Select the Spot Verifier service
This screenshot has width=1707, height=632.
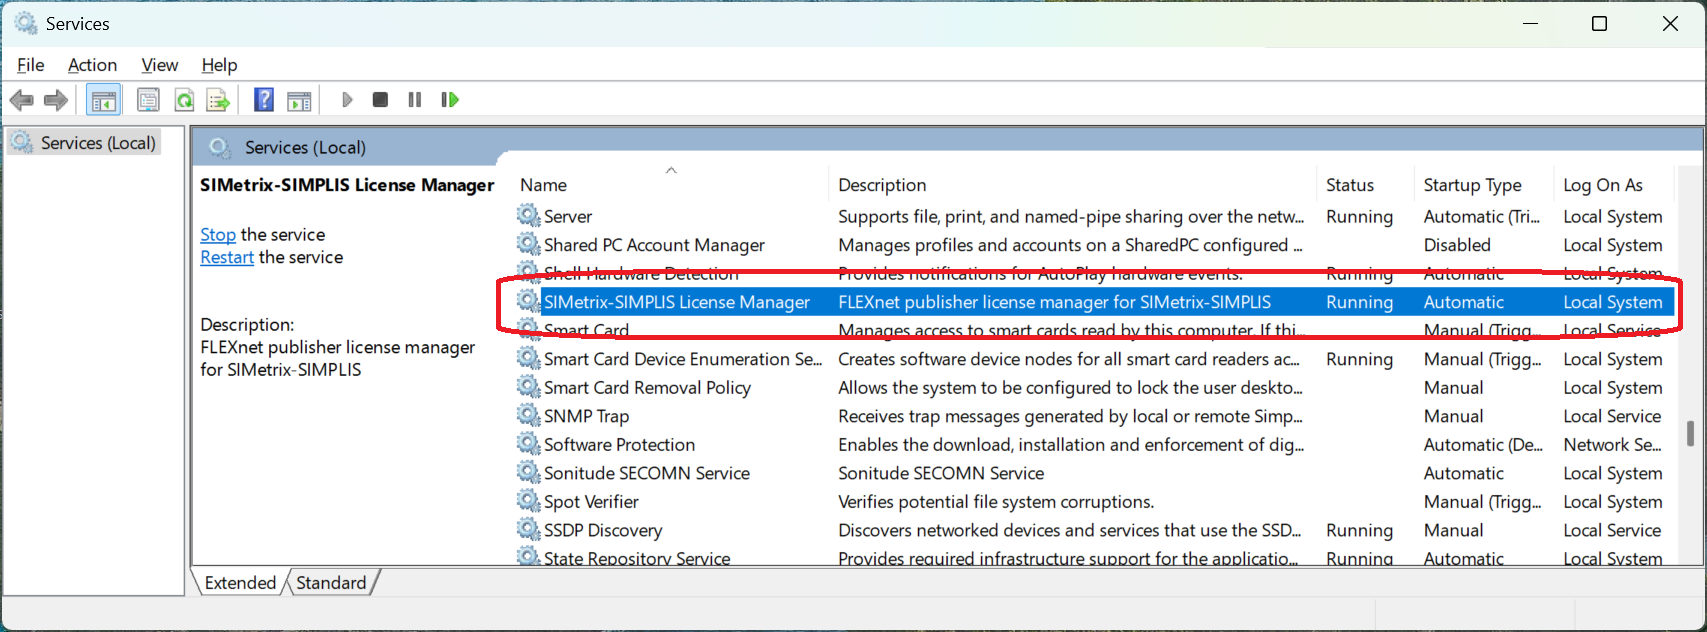pos(591,501)
